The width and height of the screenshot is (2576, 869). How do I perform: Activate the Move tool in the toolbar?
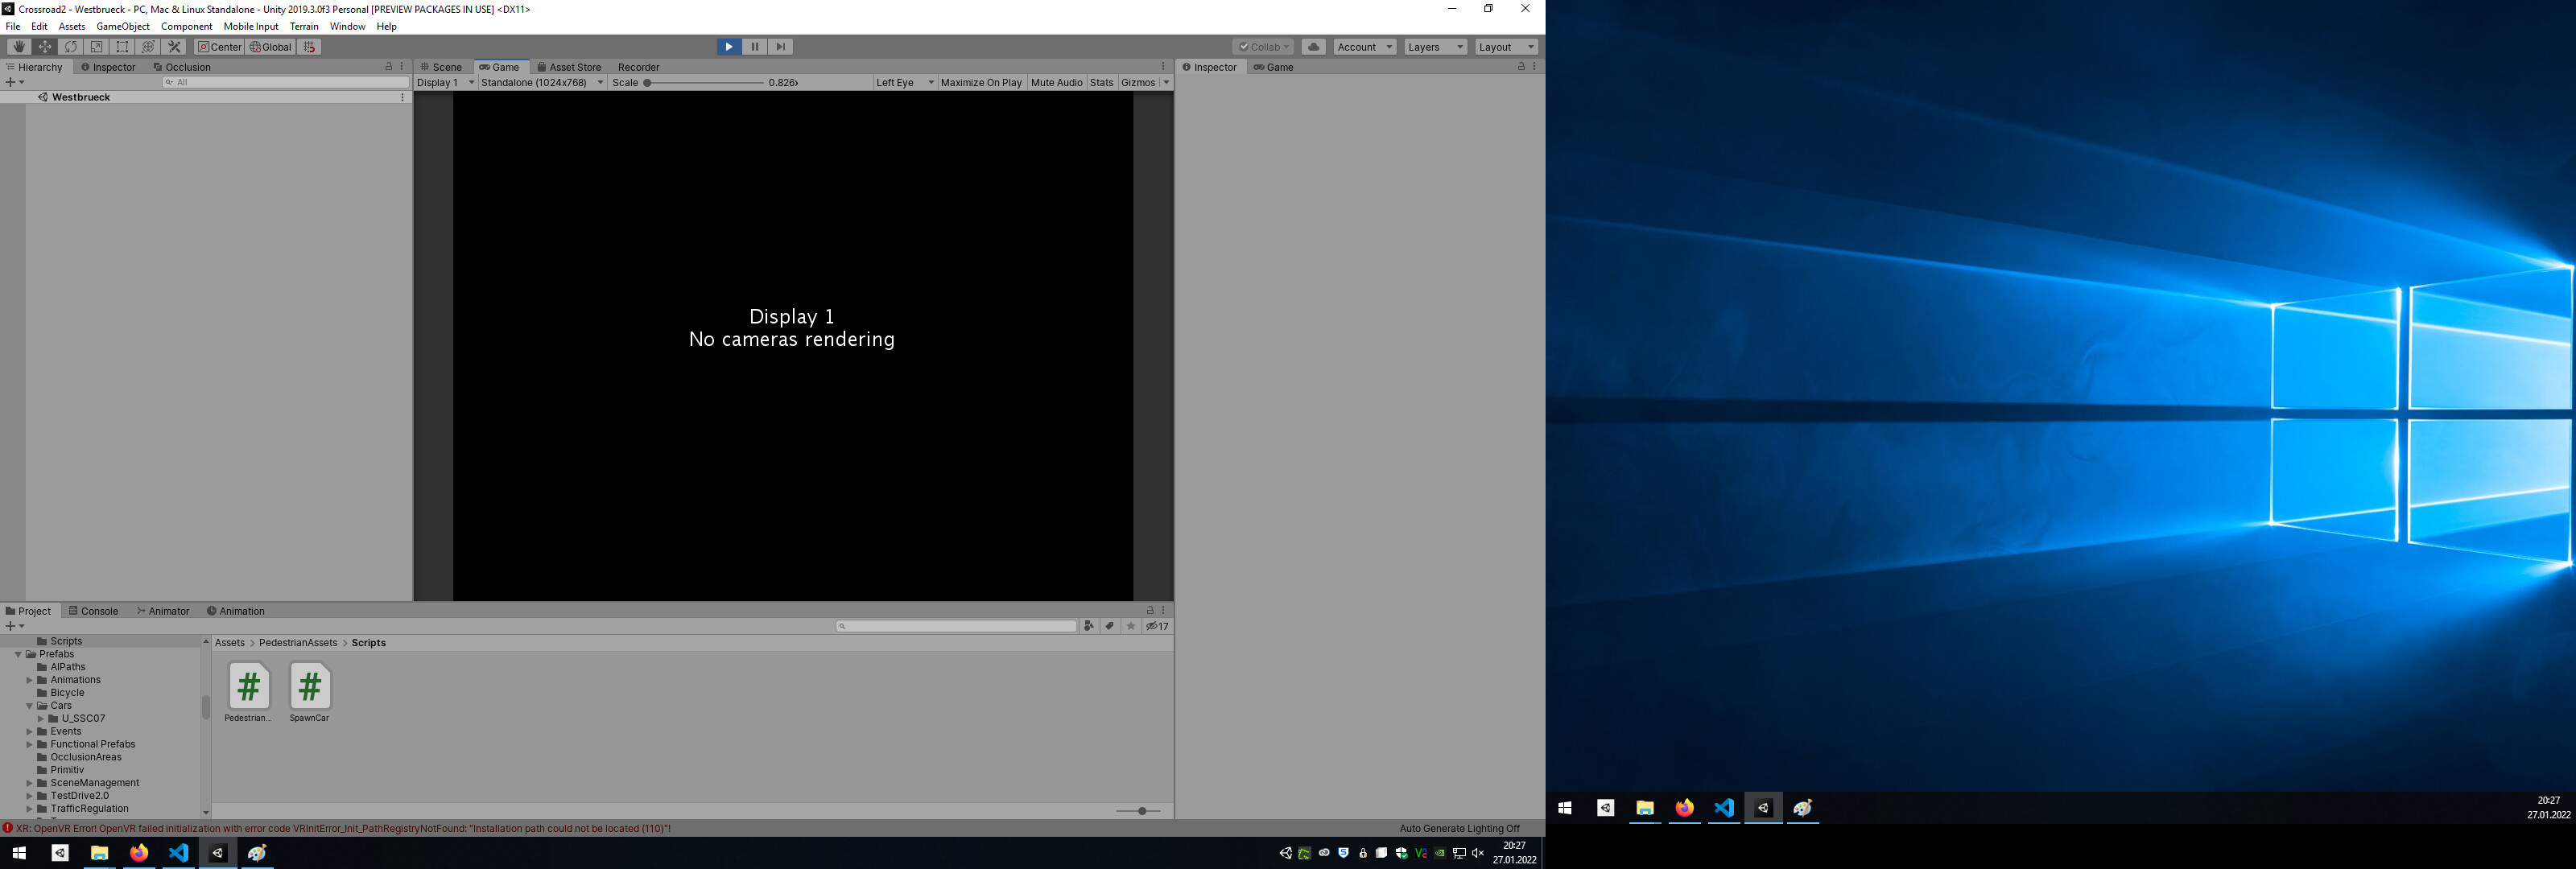(x=44, y=46)
